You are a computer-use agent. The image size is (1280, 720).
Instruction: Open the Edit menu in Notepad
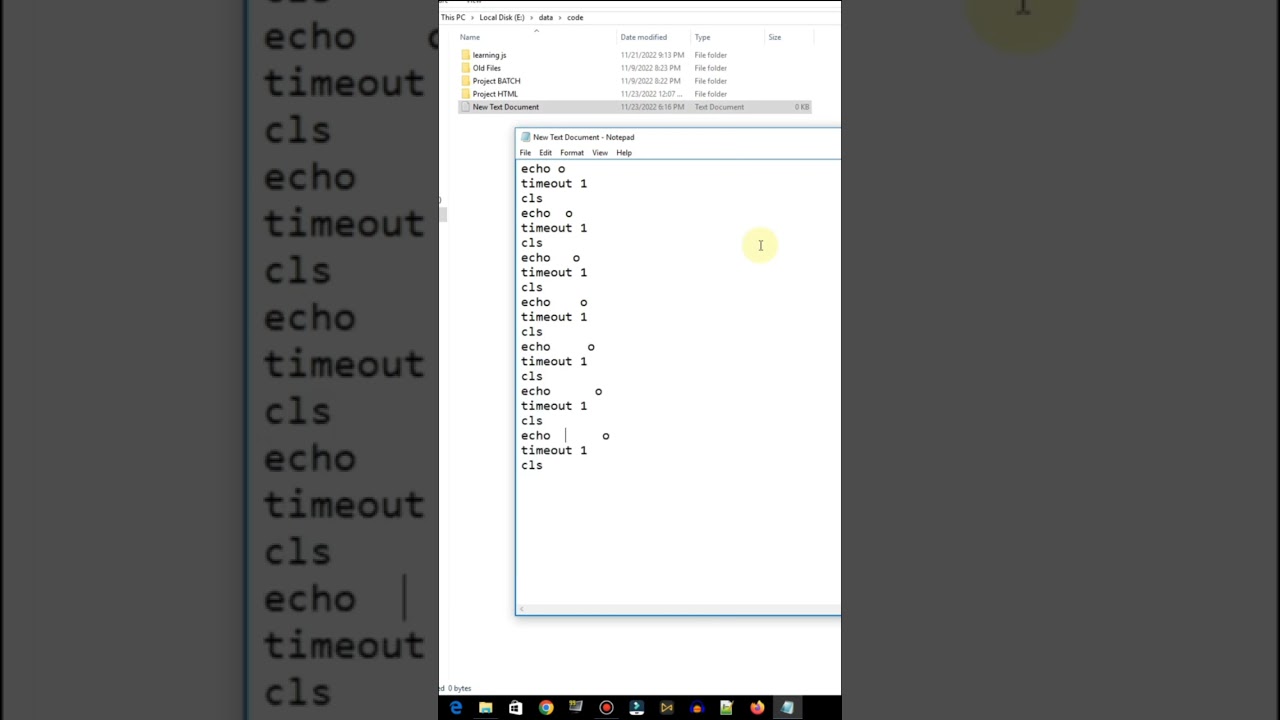(545, 153)
